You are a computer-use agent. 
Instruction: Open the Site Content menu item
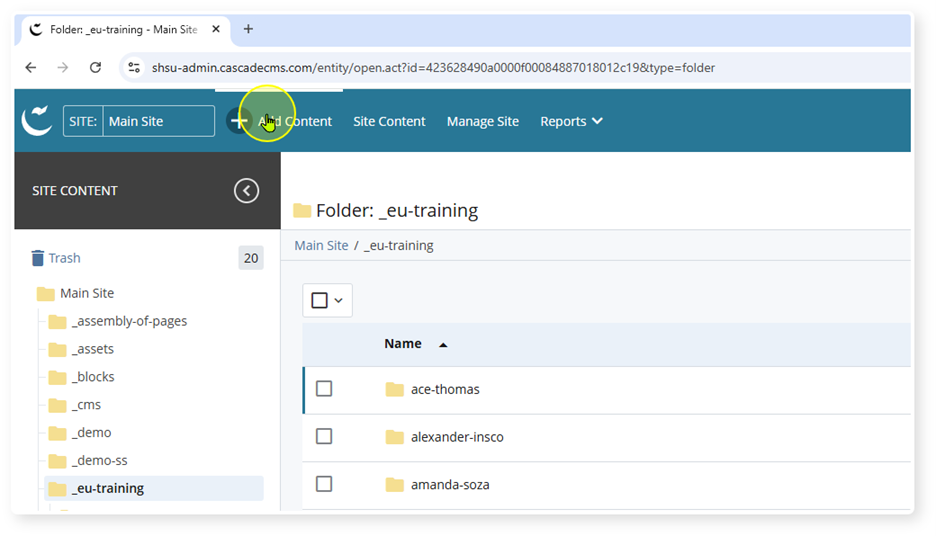(389, 121)
